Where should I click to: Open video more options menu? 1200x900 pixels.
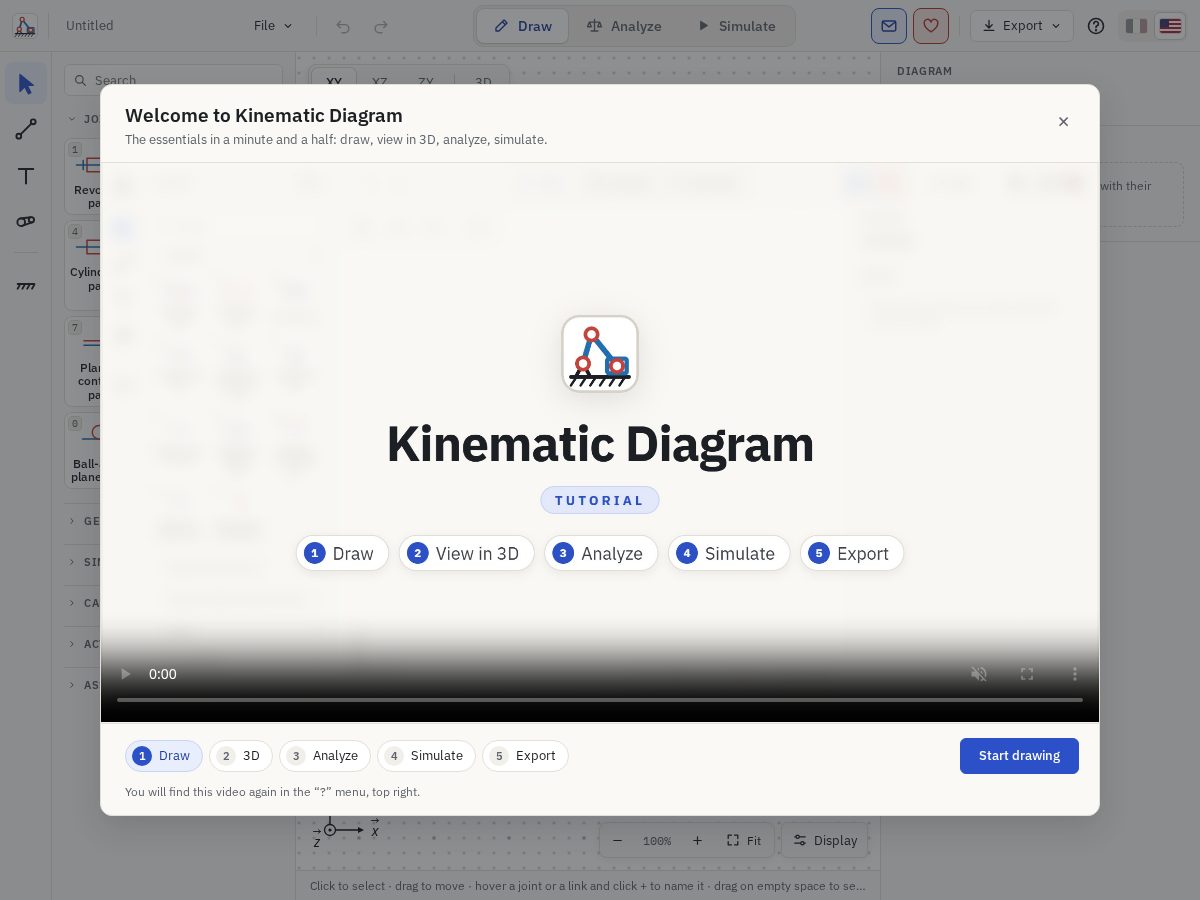pyautogui.click(x=1075, y=674)
